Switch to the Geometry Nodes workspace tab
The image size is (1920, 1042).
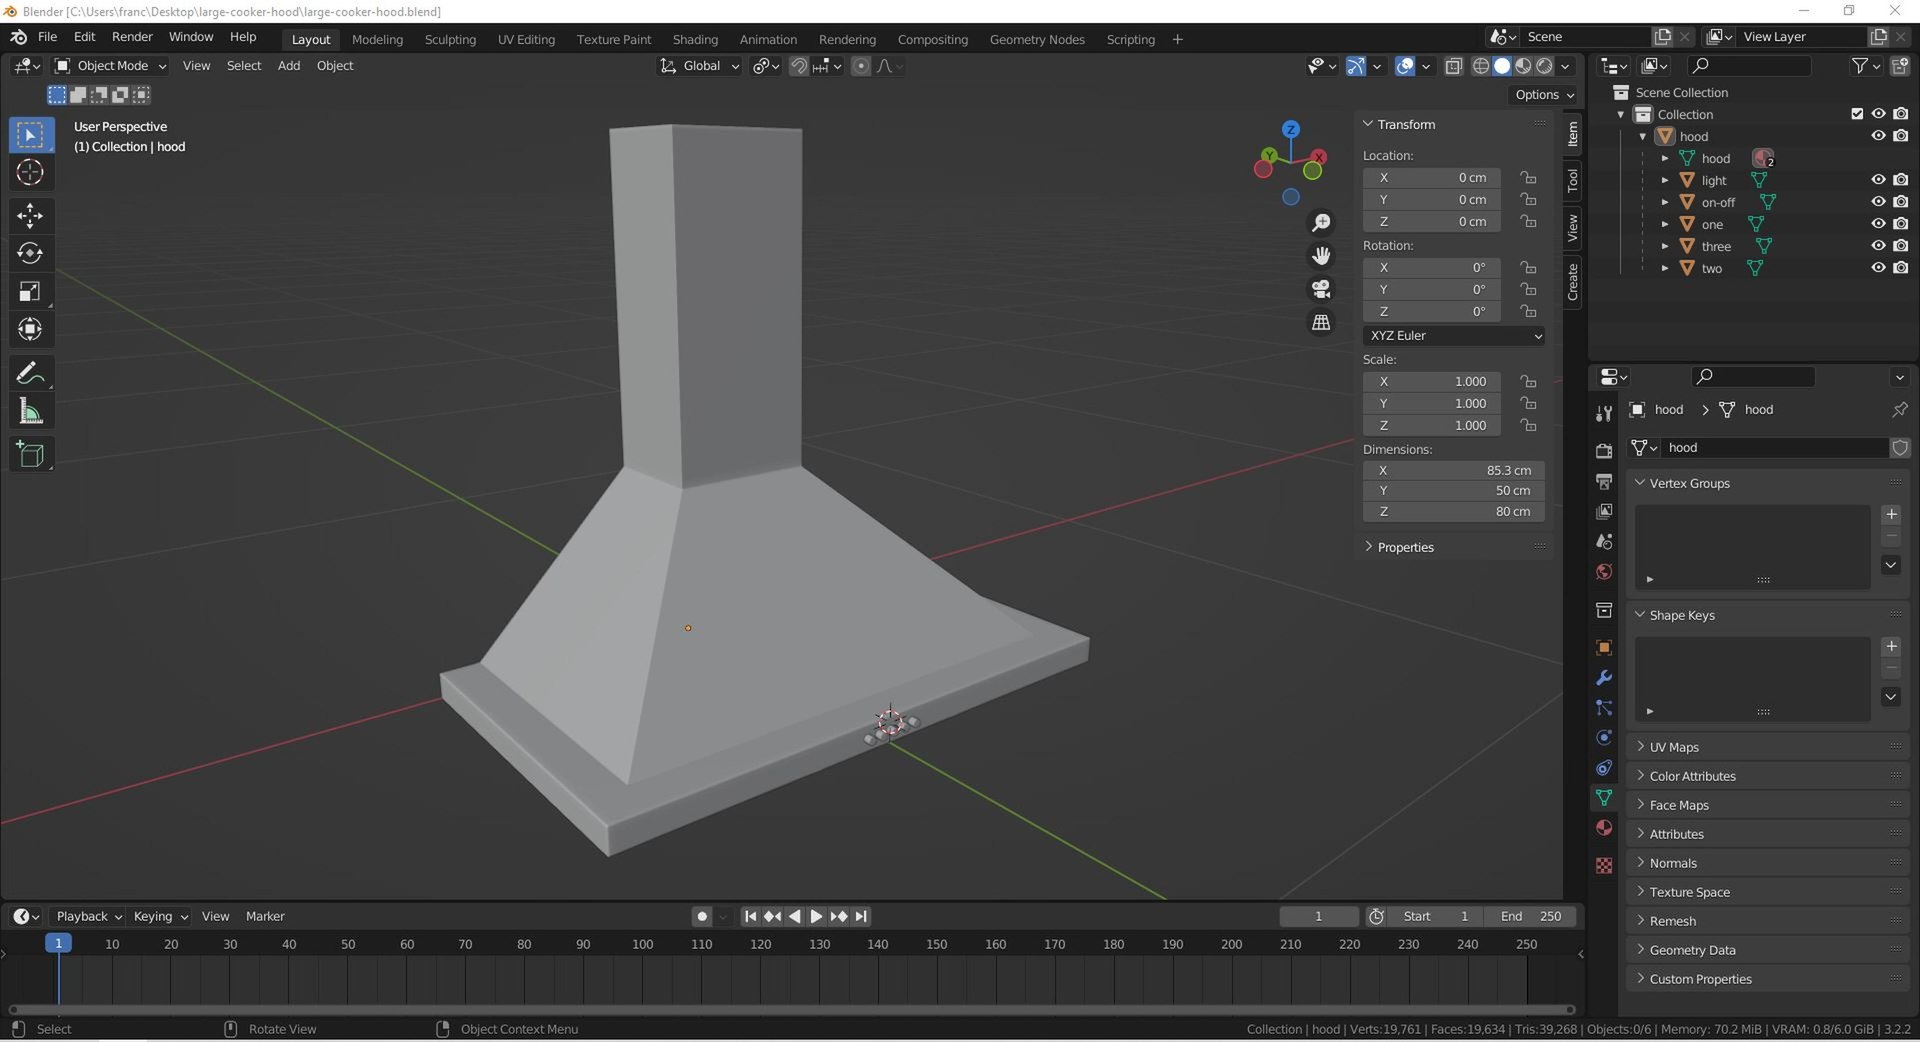coord(1037,39)
